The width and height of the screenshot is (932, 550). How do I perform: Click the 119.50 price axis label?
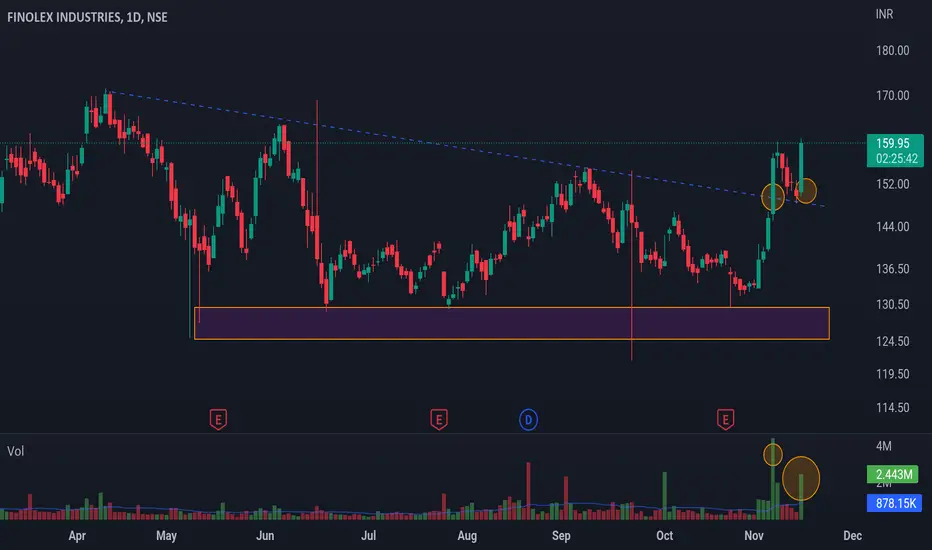click(892, 374)
